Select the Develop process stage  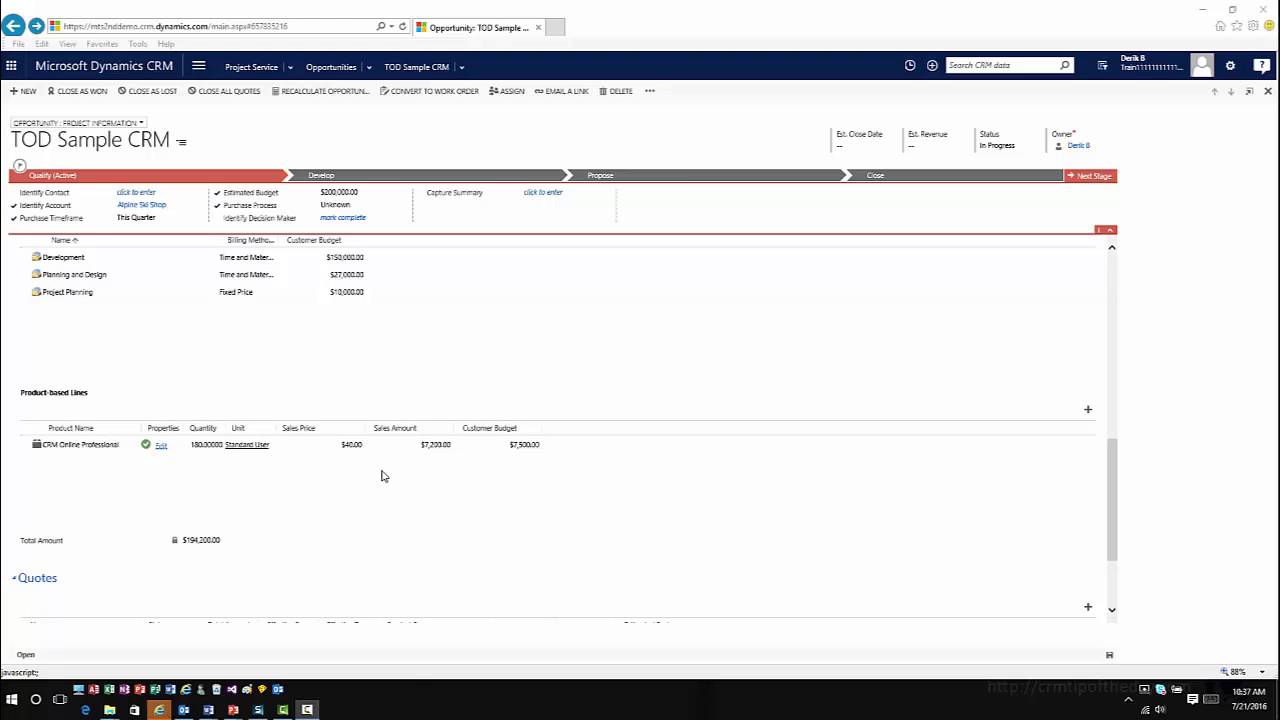(x=427, y=175)
